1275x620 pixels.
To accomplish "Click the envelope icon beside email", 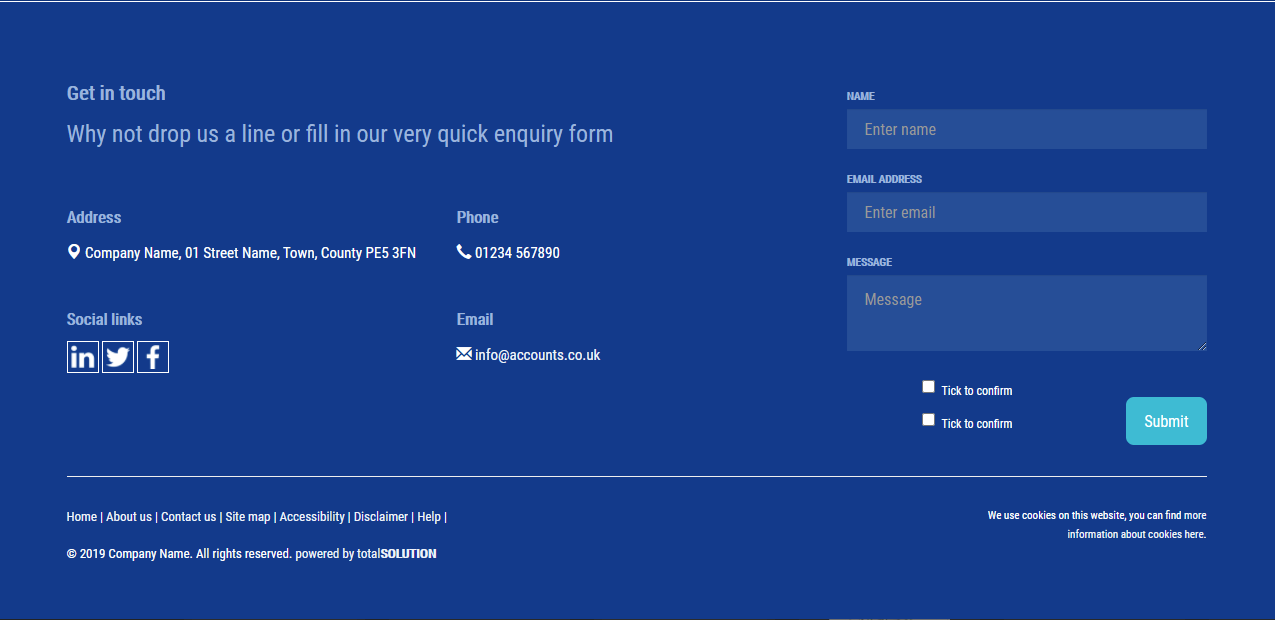I will pyautogui.click(x=464, y=354).
